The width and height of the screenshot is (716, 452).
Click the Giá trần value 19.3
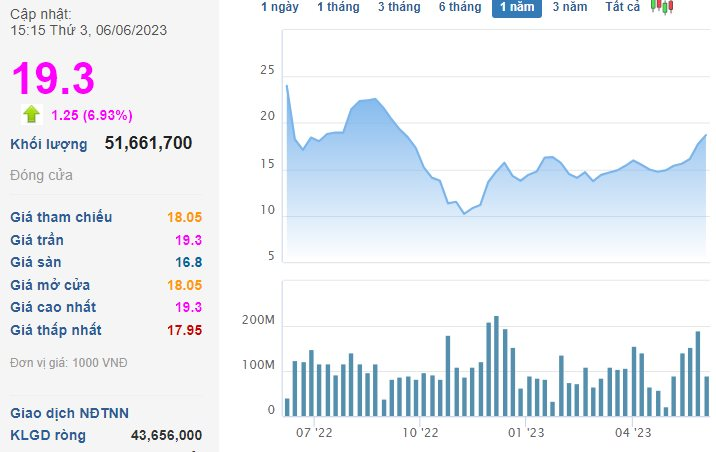189,240
